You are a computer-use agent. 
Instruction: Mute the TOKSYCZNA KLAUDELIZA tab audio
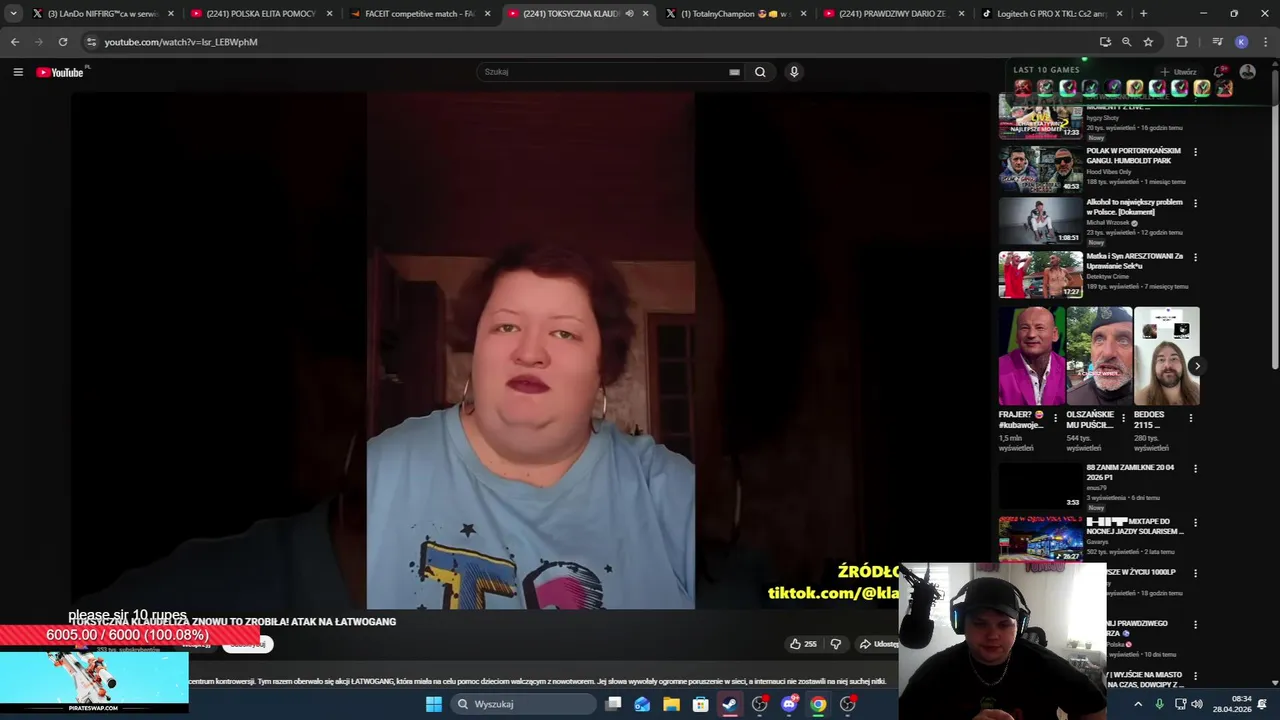pyautogui.click(x=629, y=14)
